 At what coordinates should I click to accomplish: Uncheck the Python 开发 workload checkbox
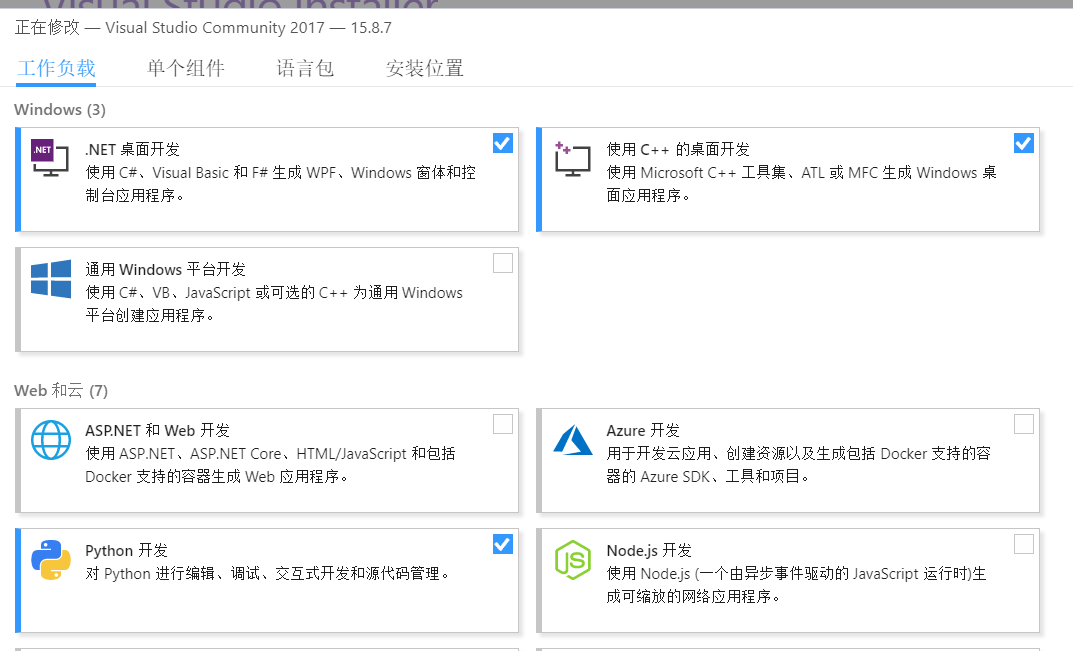click(x=503, y=544)
